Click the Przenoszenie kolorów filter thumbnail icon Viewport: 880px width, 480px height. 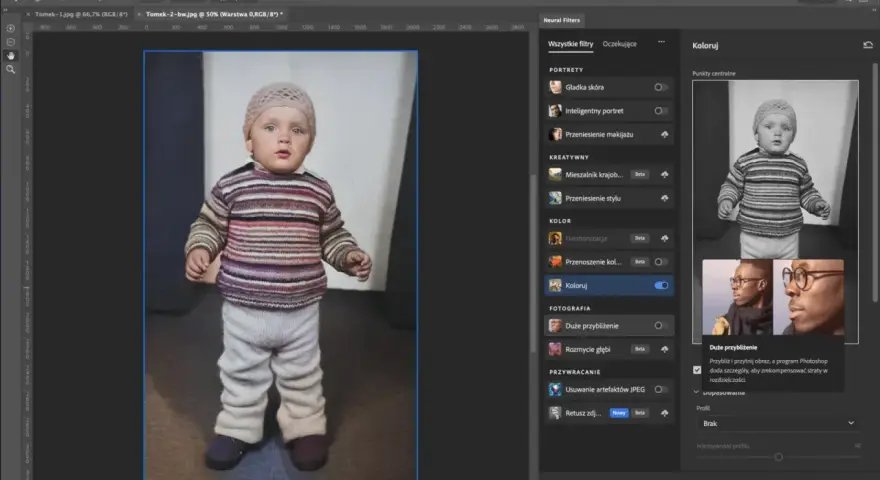[555, 262]
